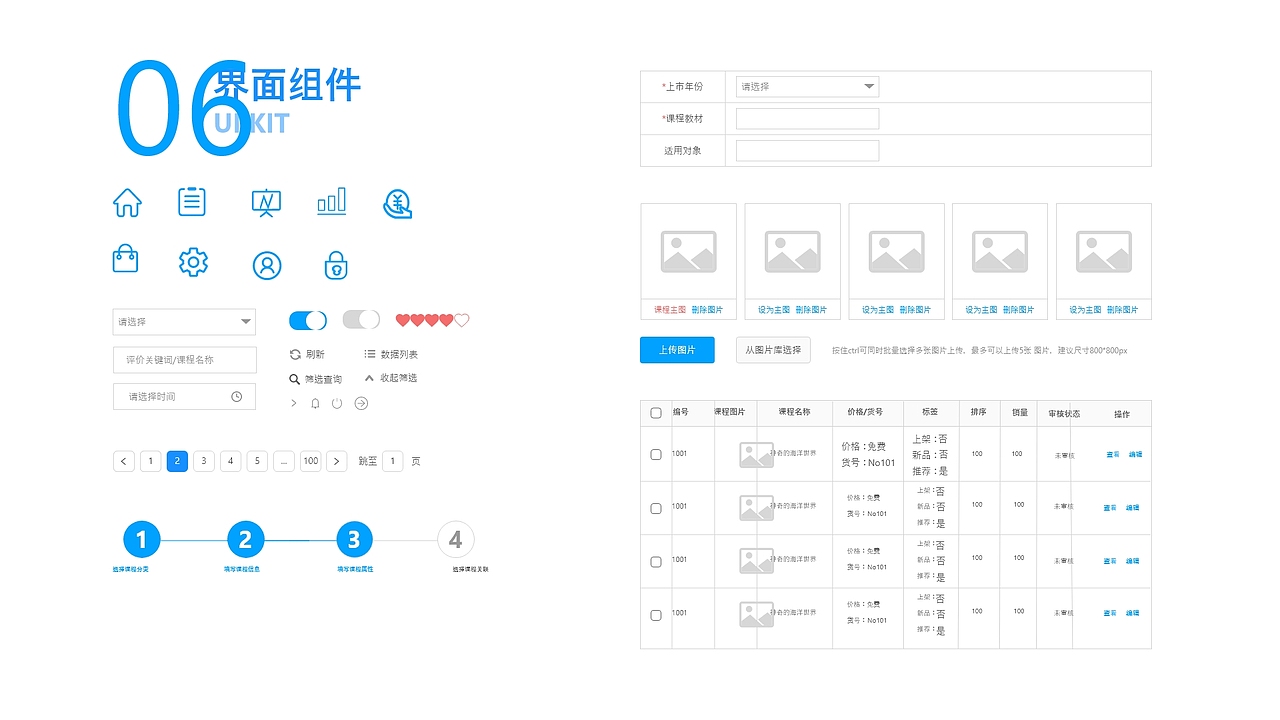This screenshot has width=1280, height=720.
Task: Collapse filters with 收起筛选 chevron
Action: click(x=369, y=378)
